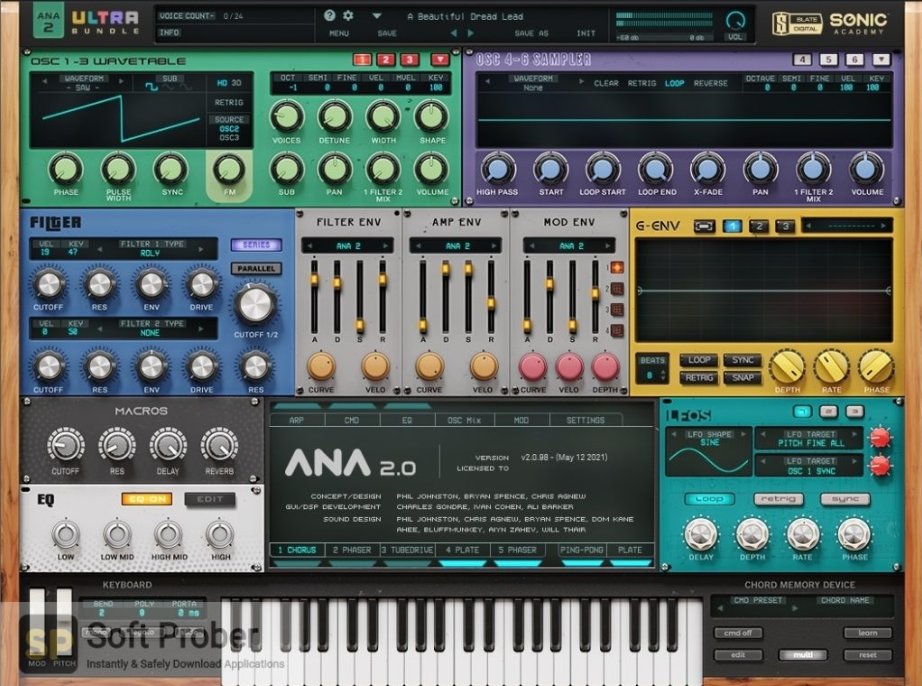This screenshot has height=686, width=922.
Task: Select sampler oscillator 4 button
Action: [x=802, y=59]
